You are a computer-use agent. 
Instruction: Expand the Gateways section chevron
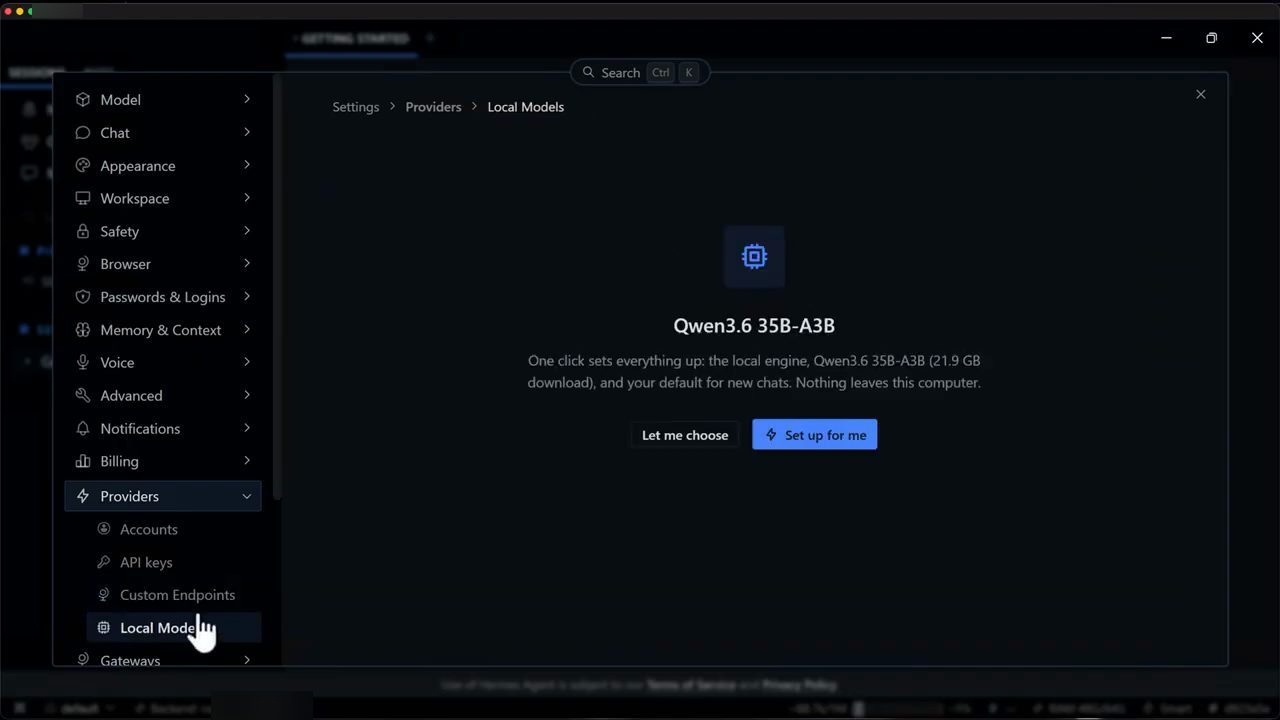tap(247, 659)
